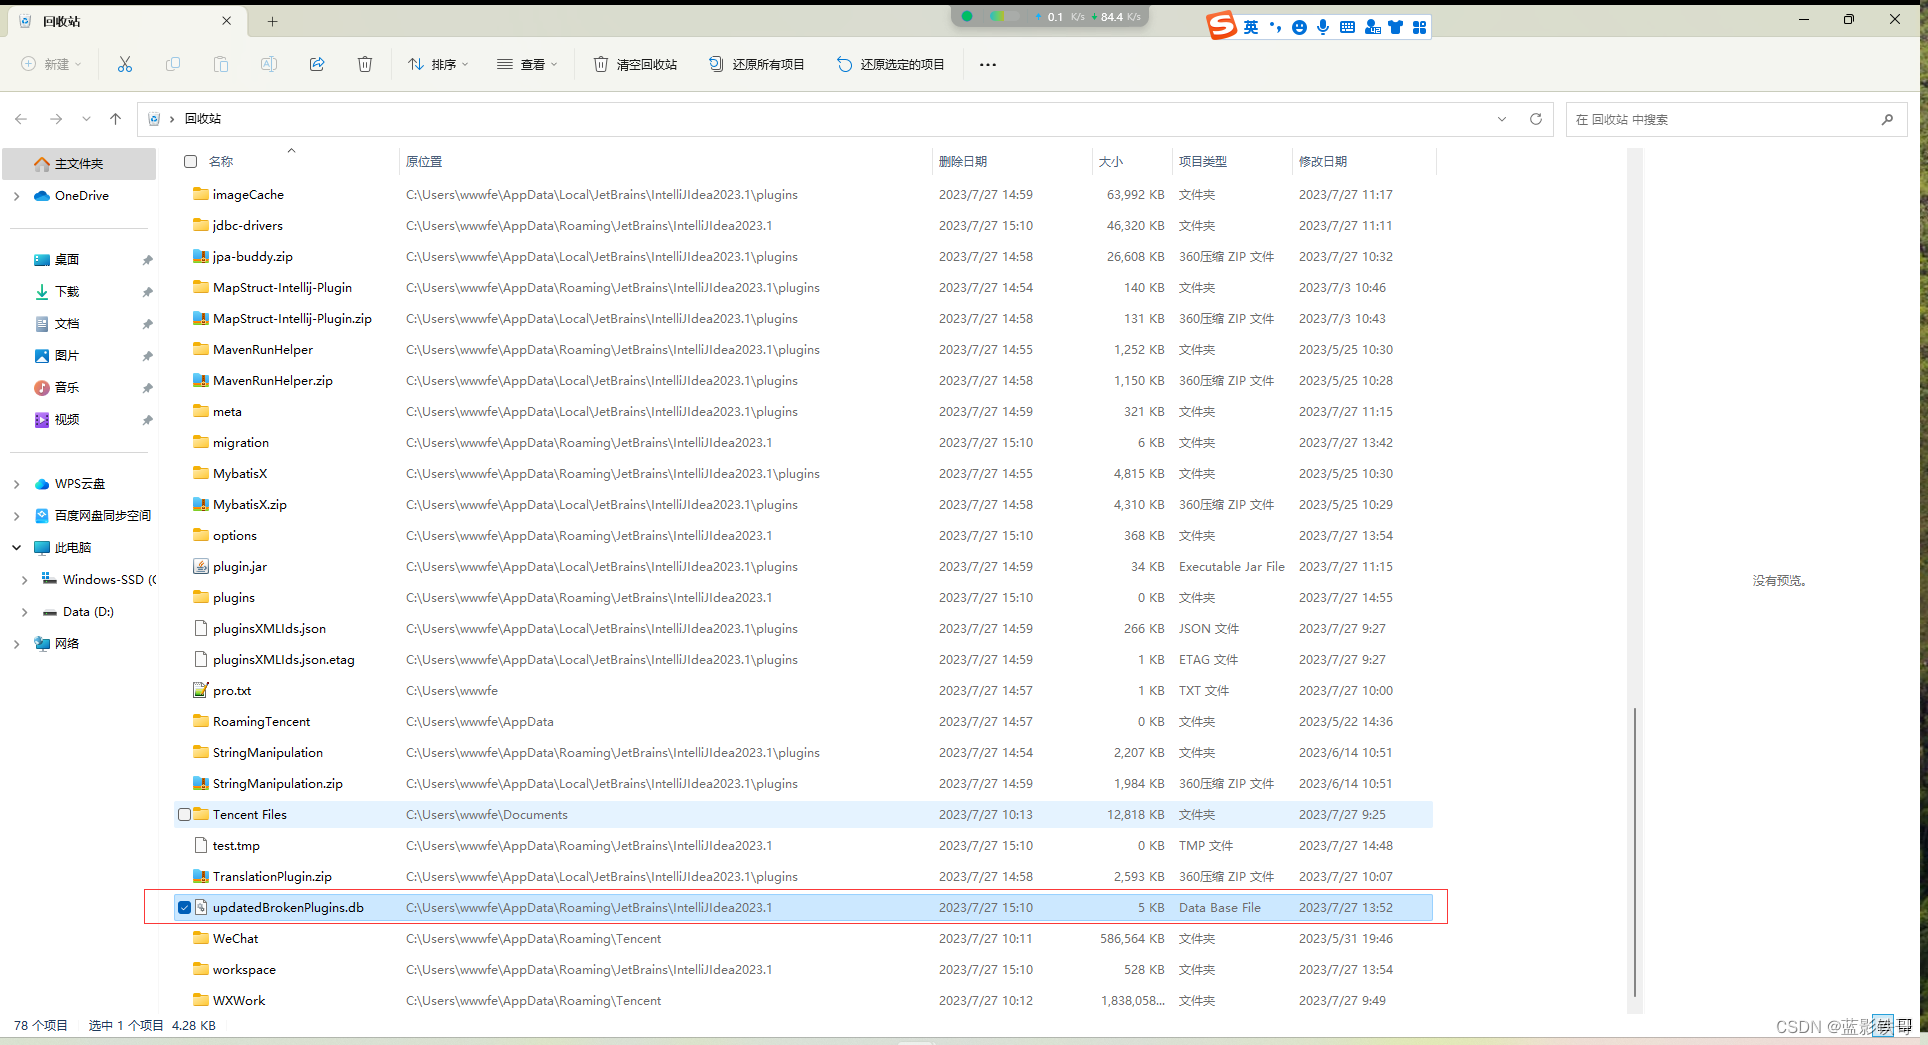The height and width of the screenshot is (1045, 1928).
Task: Open 桌面 in the sidebar
Action: pos(67,260)
